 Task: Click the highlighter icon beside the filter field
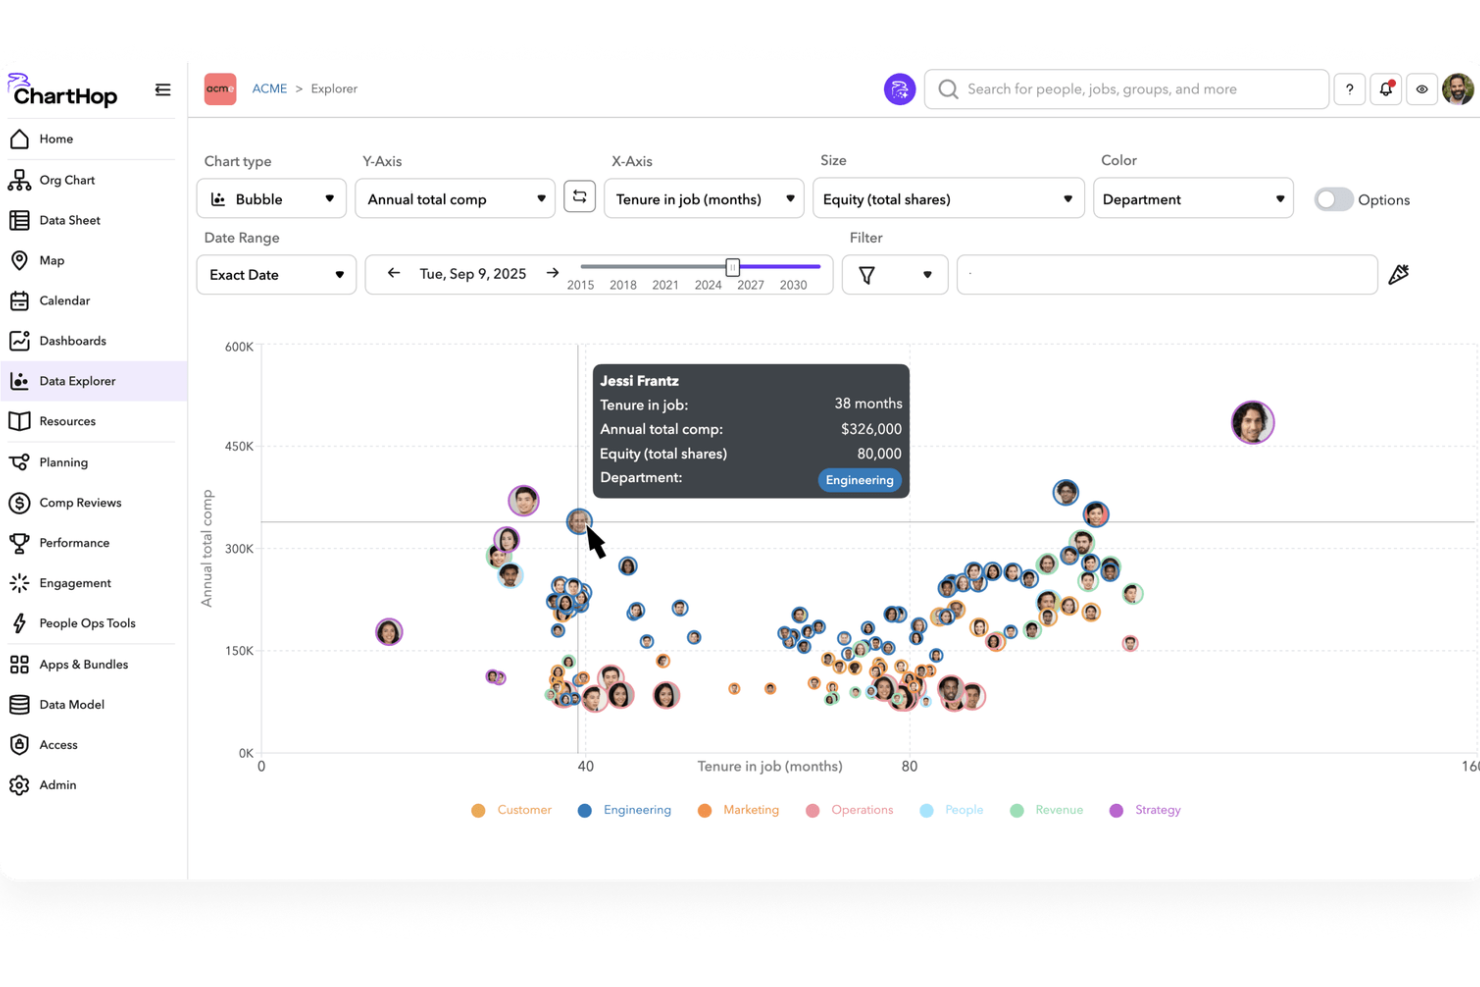click(1399, 273)
